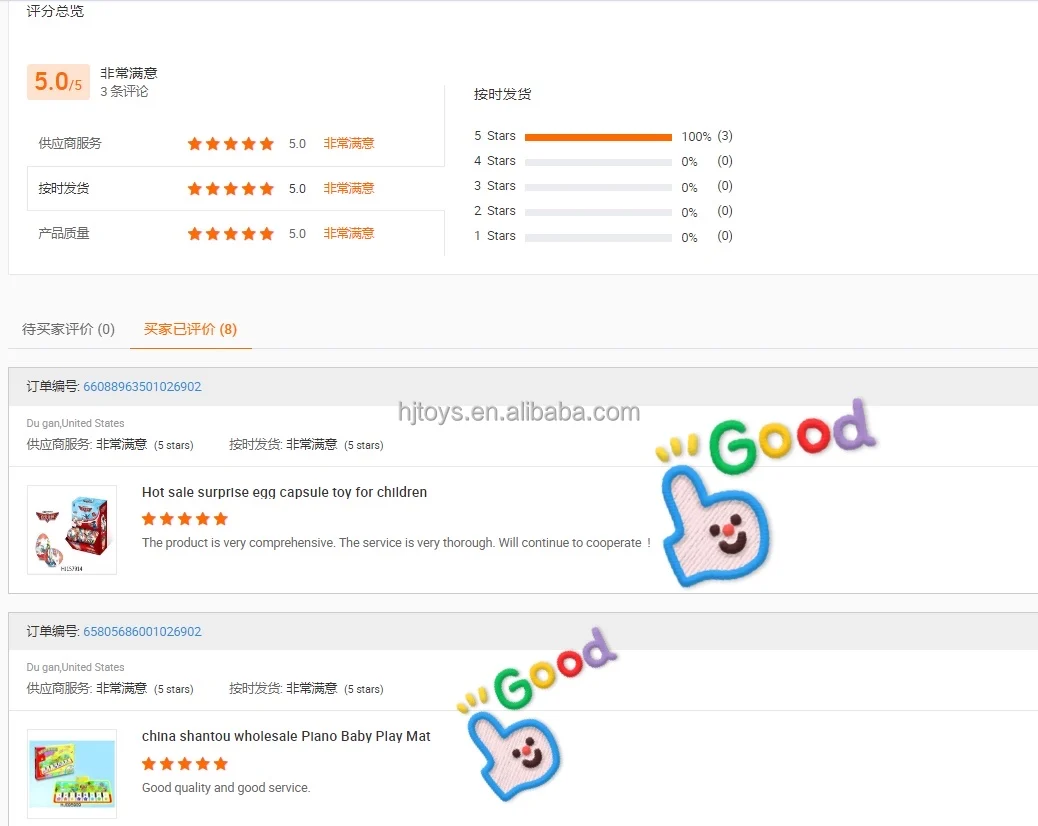Click the surprise egg capsule toy thumbnail

[72, 530]
